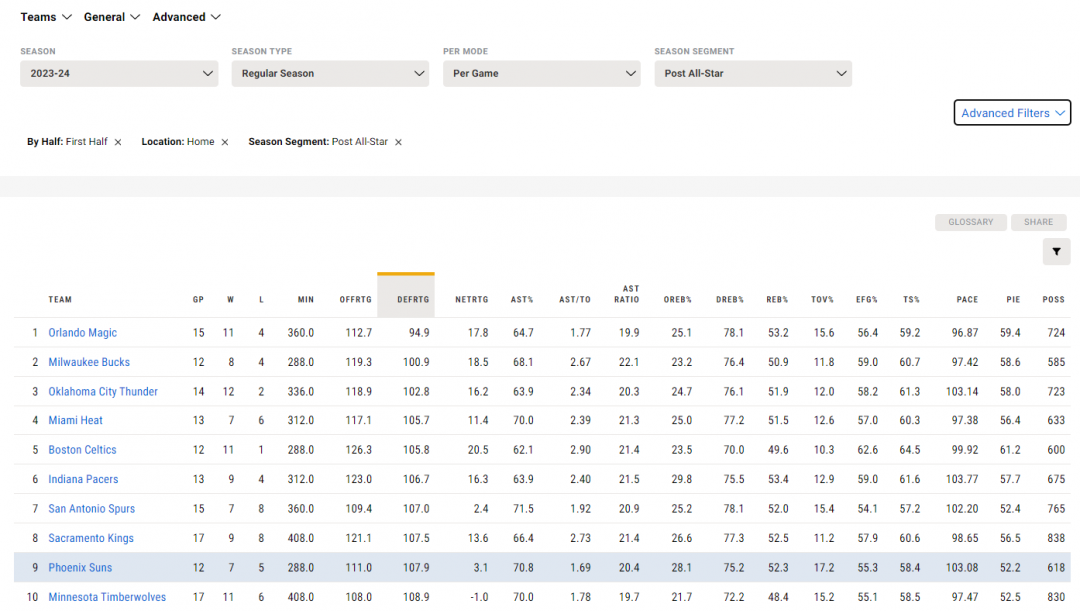Viewport: 1080px width, 611px height.
Task: Sort table by DREB% column header
Action: tap(730, 300)
